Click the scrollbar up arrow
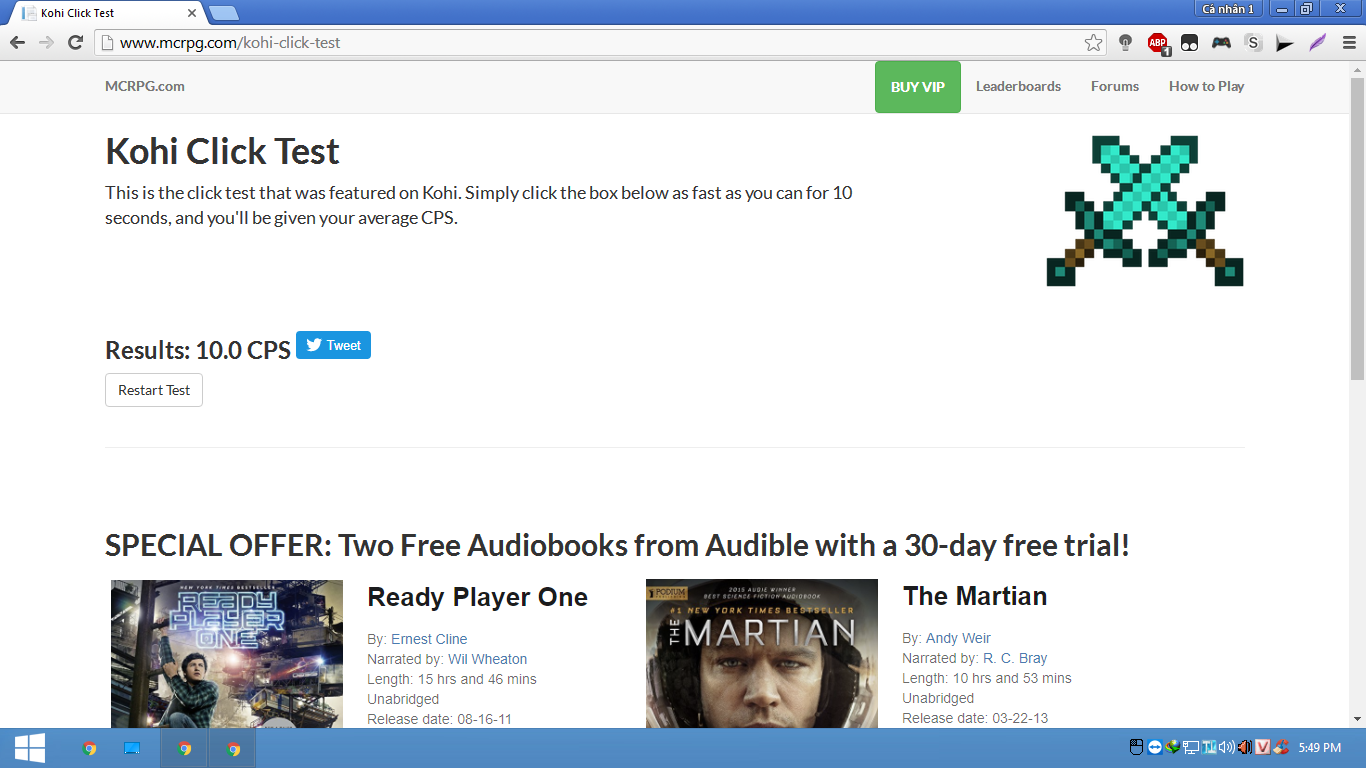Viewport: 1366px width, 768px height. click(1357, 69)
